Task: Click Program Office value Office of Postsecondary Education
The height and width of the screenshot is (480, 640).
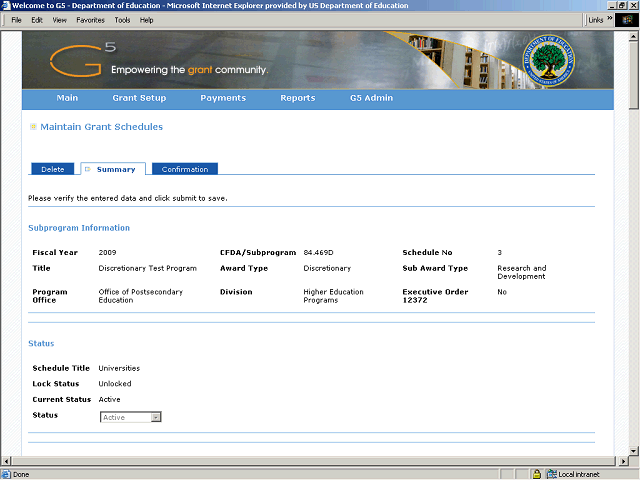Action: [140, 296]
